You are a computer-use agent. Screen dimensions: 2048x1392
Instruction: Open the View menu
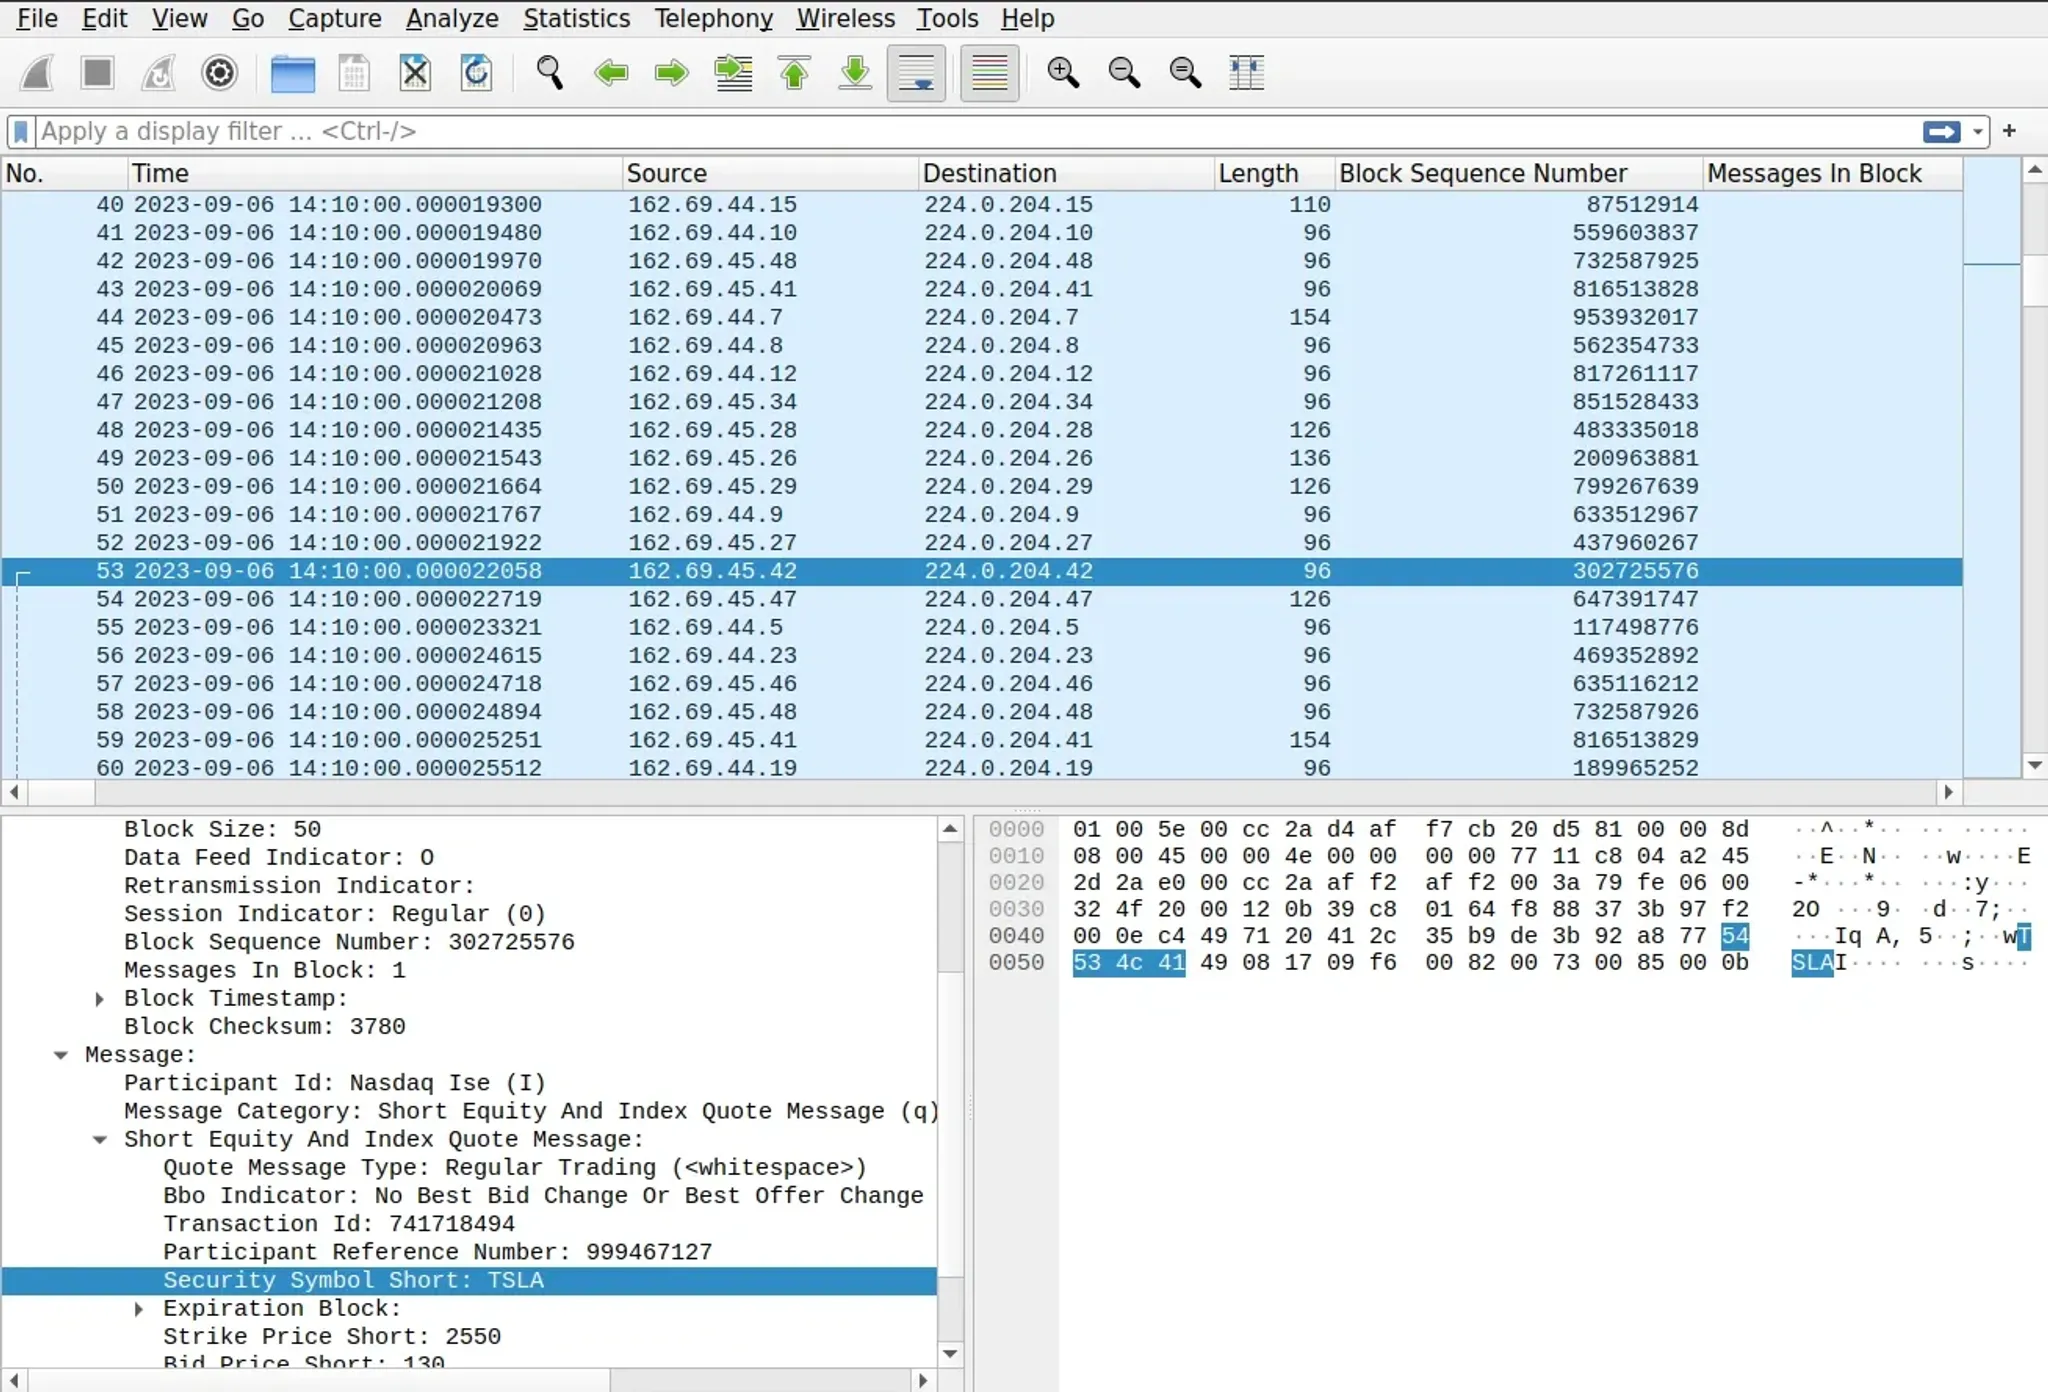click(180, 18)
